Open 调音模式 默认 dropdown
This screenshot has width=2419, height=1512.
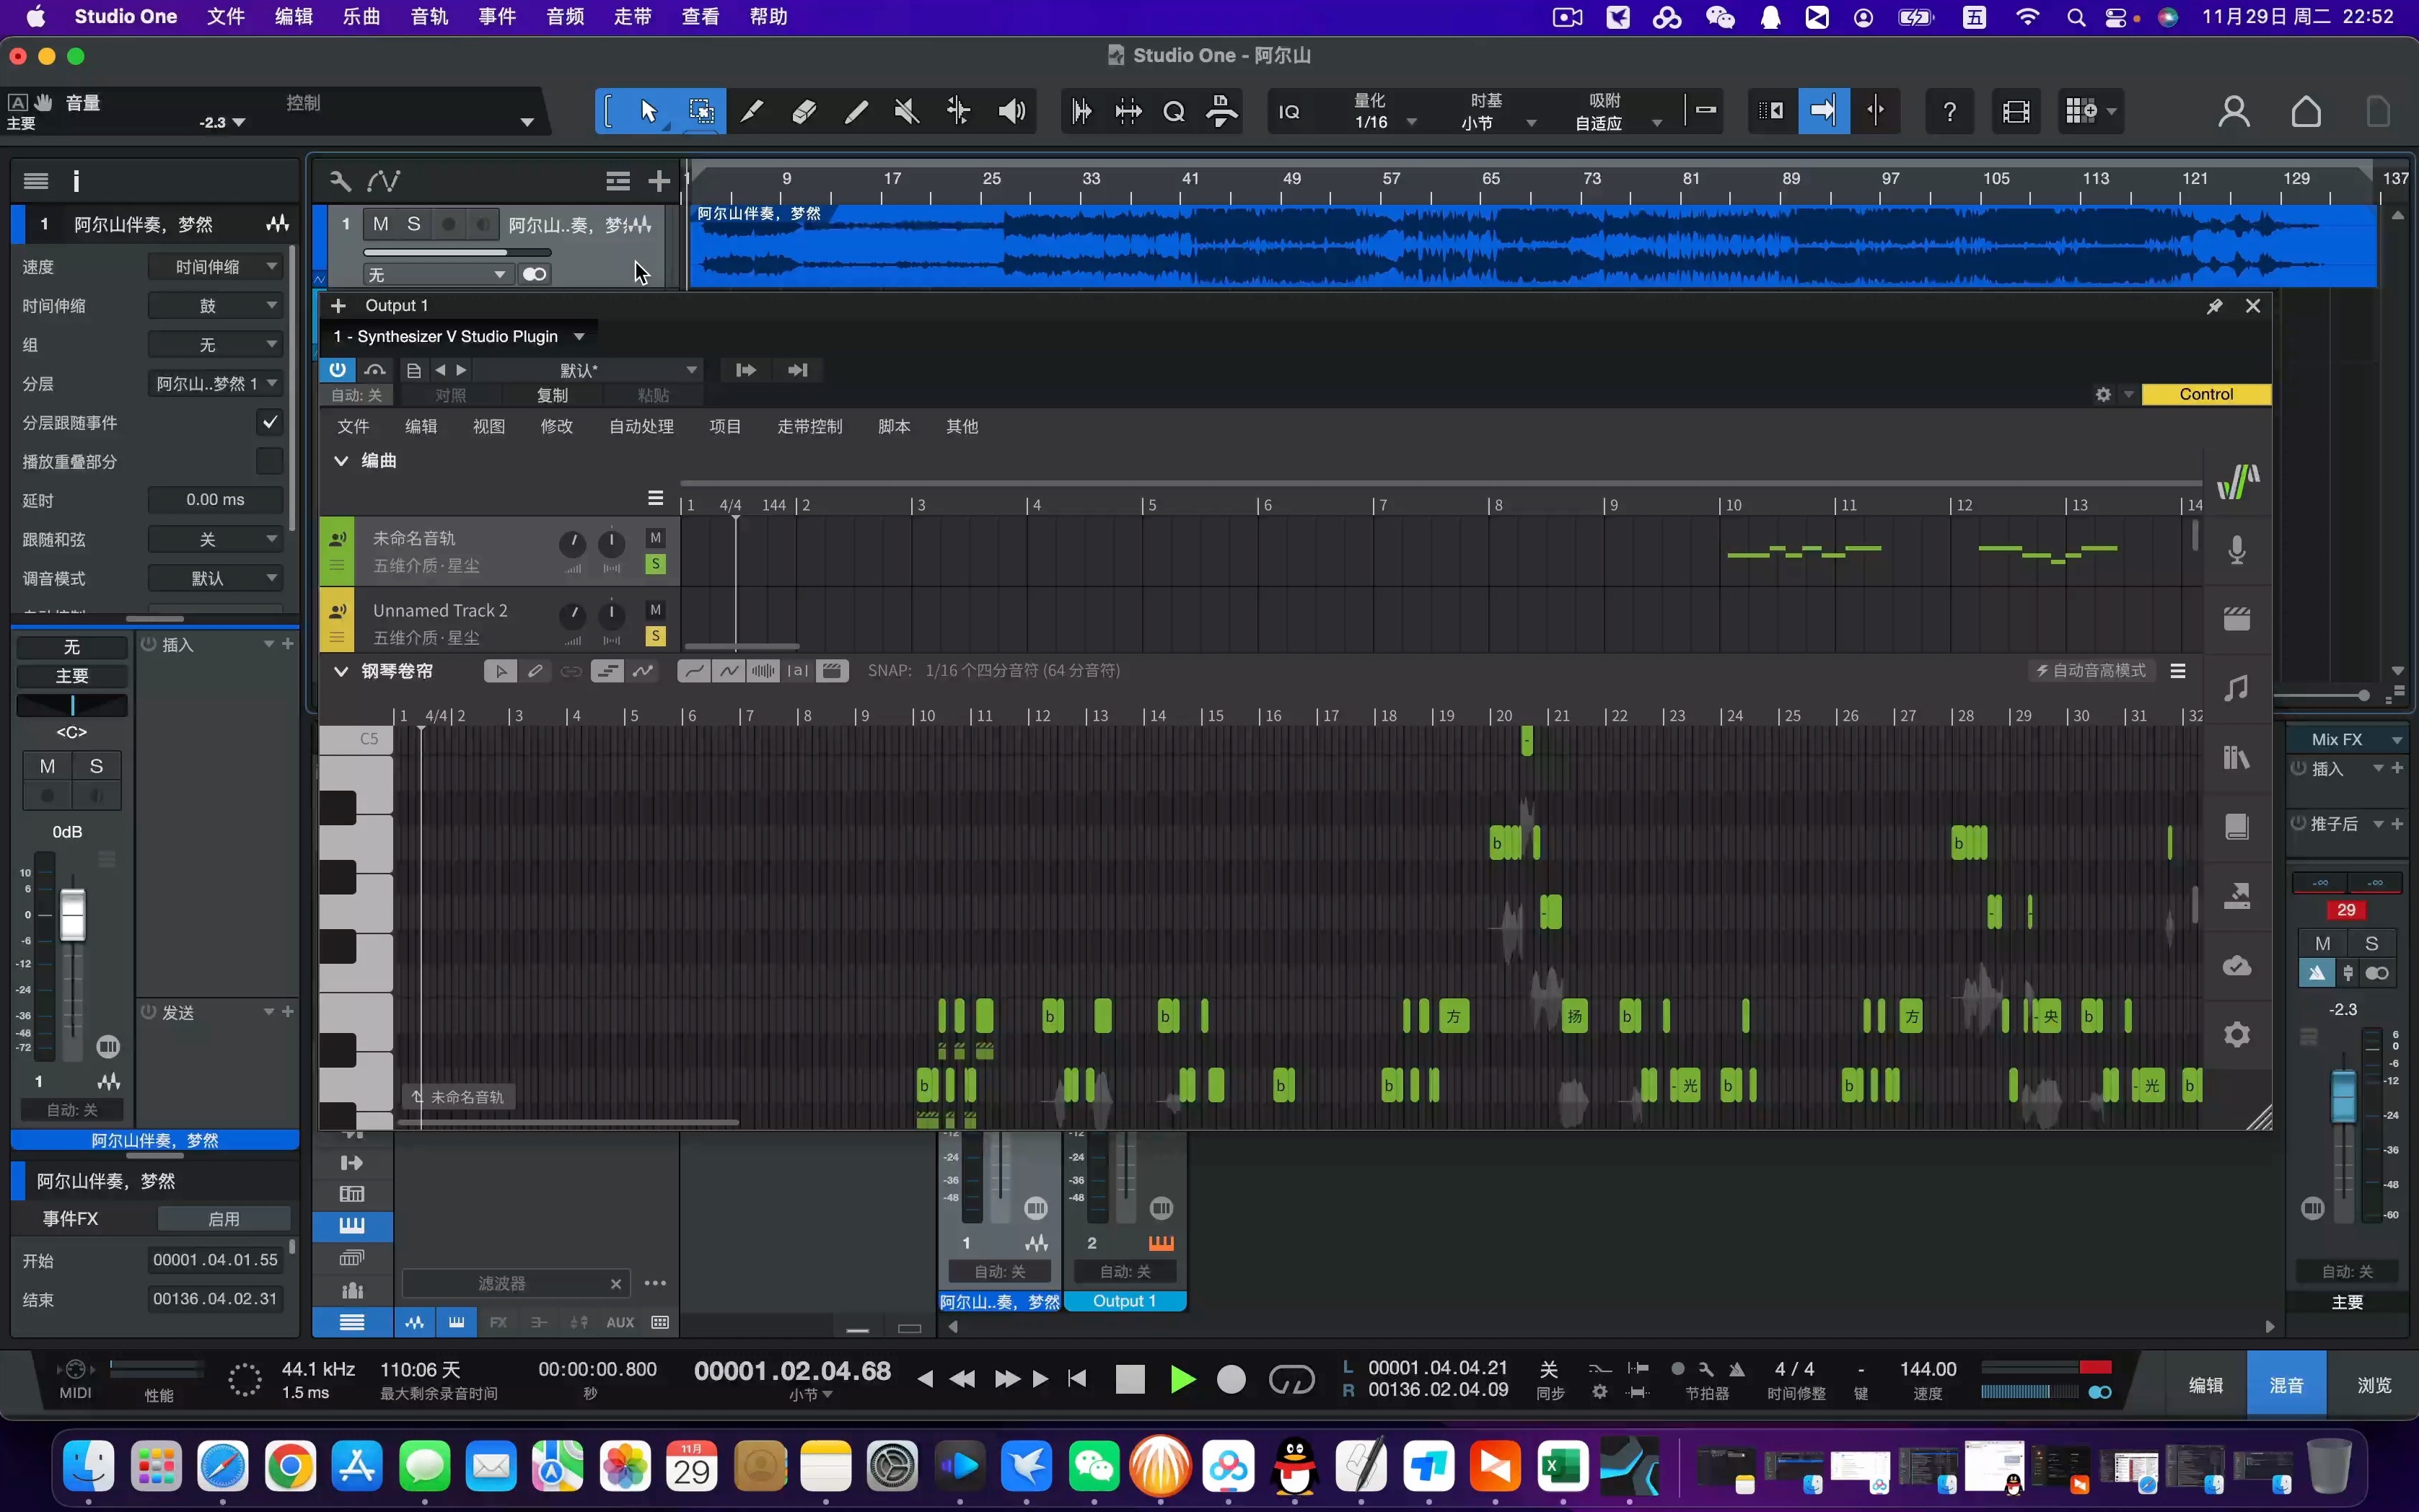point(216,578)
